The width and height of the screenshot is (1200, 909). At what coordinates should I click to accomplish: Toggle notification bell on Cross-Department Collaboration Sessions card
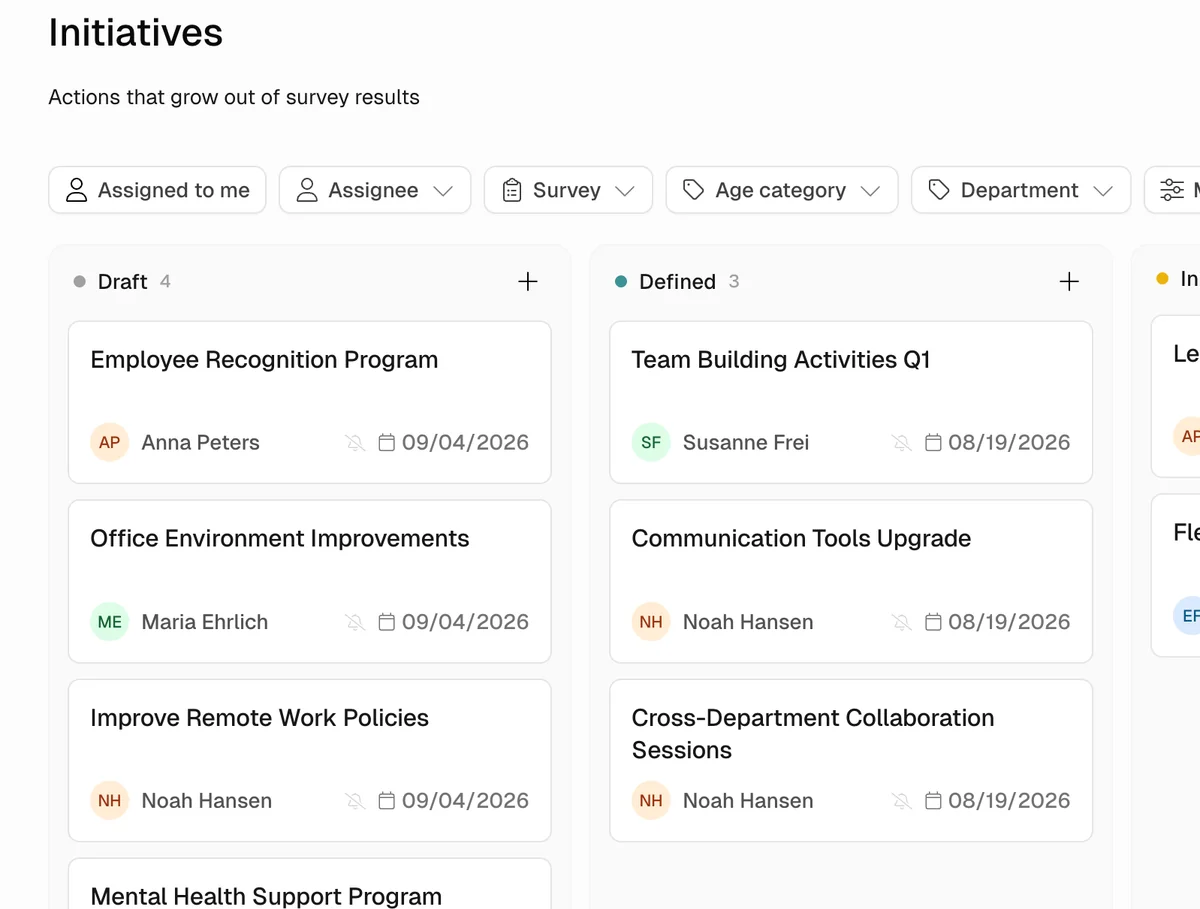(x=901, y=801)
